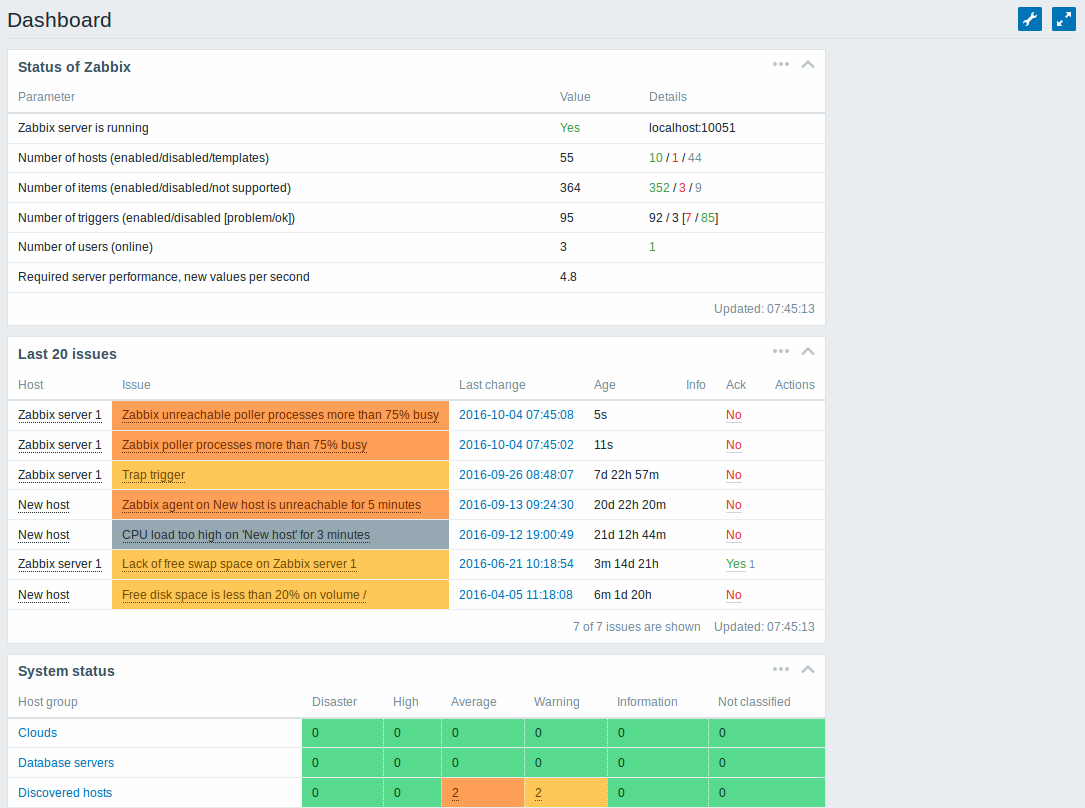Click 'localhost:10051' details value
The width and height of the screenshot is (1085, 808).
(x=692, y=128)
